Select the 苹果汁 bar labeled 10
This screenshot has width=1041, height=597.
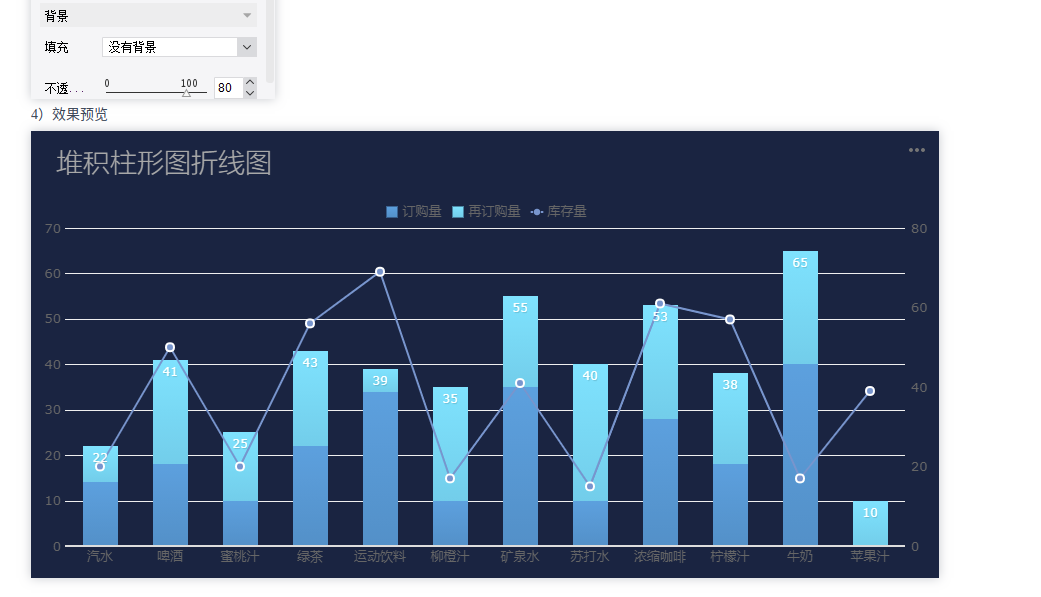point(870,523)
